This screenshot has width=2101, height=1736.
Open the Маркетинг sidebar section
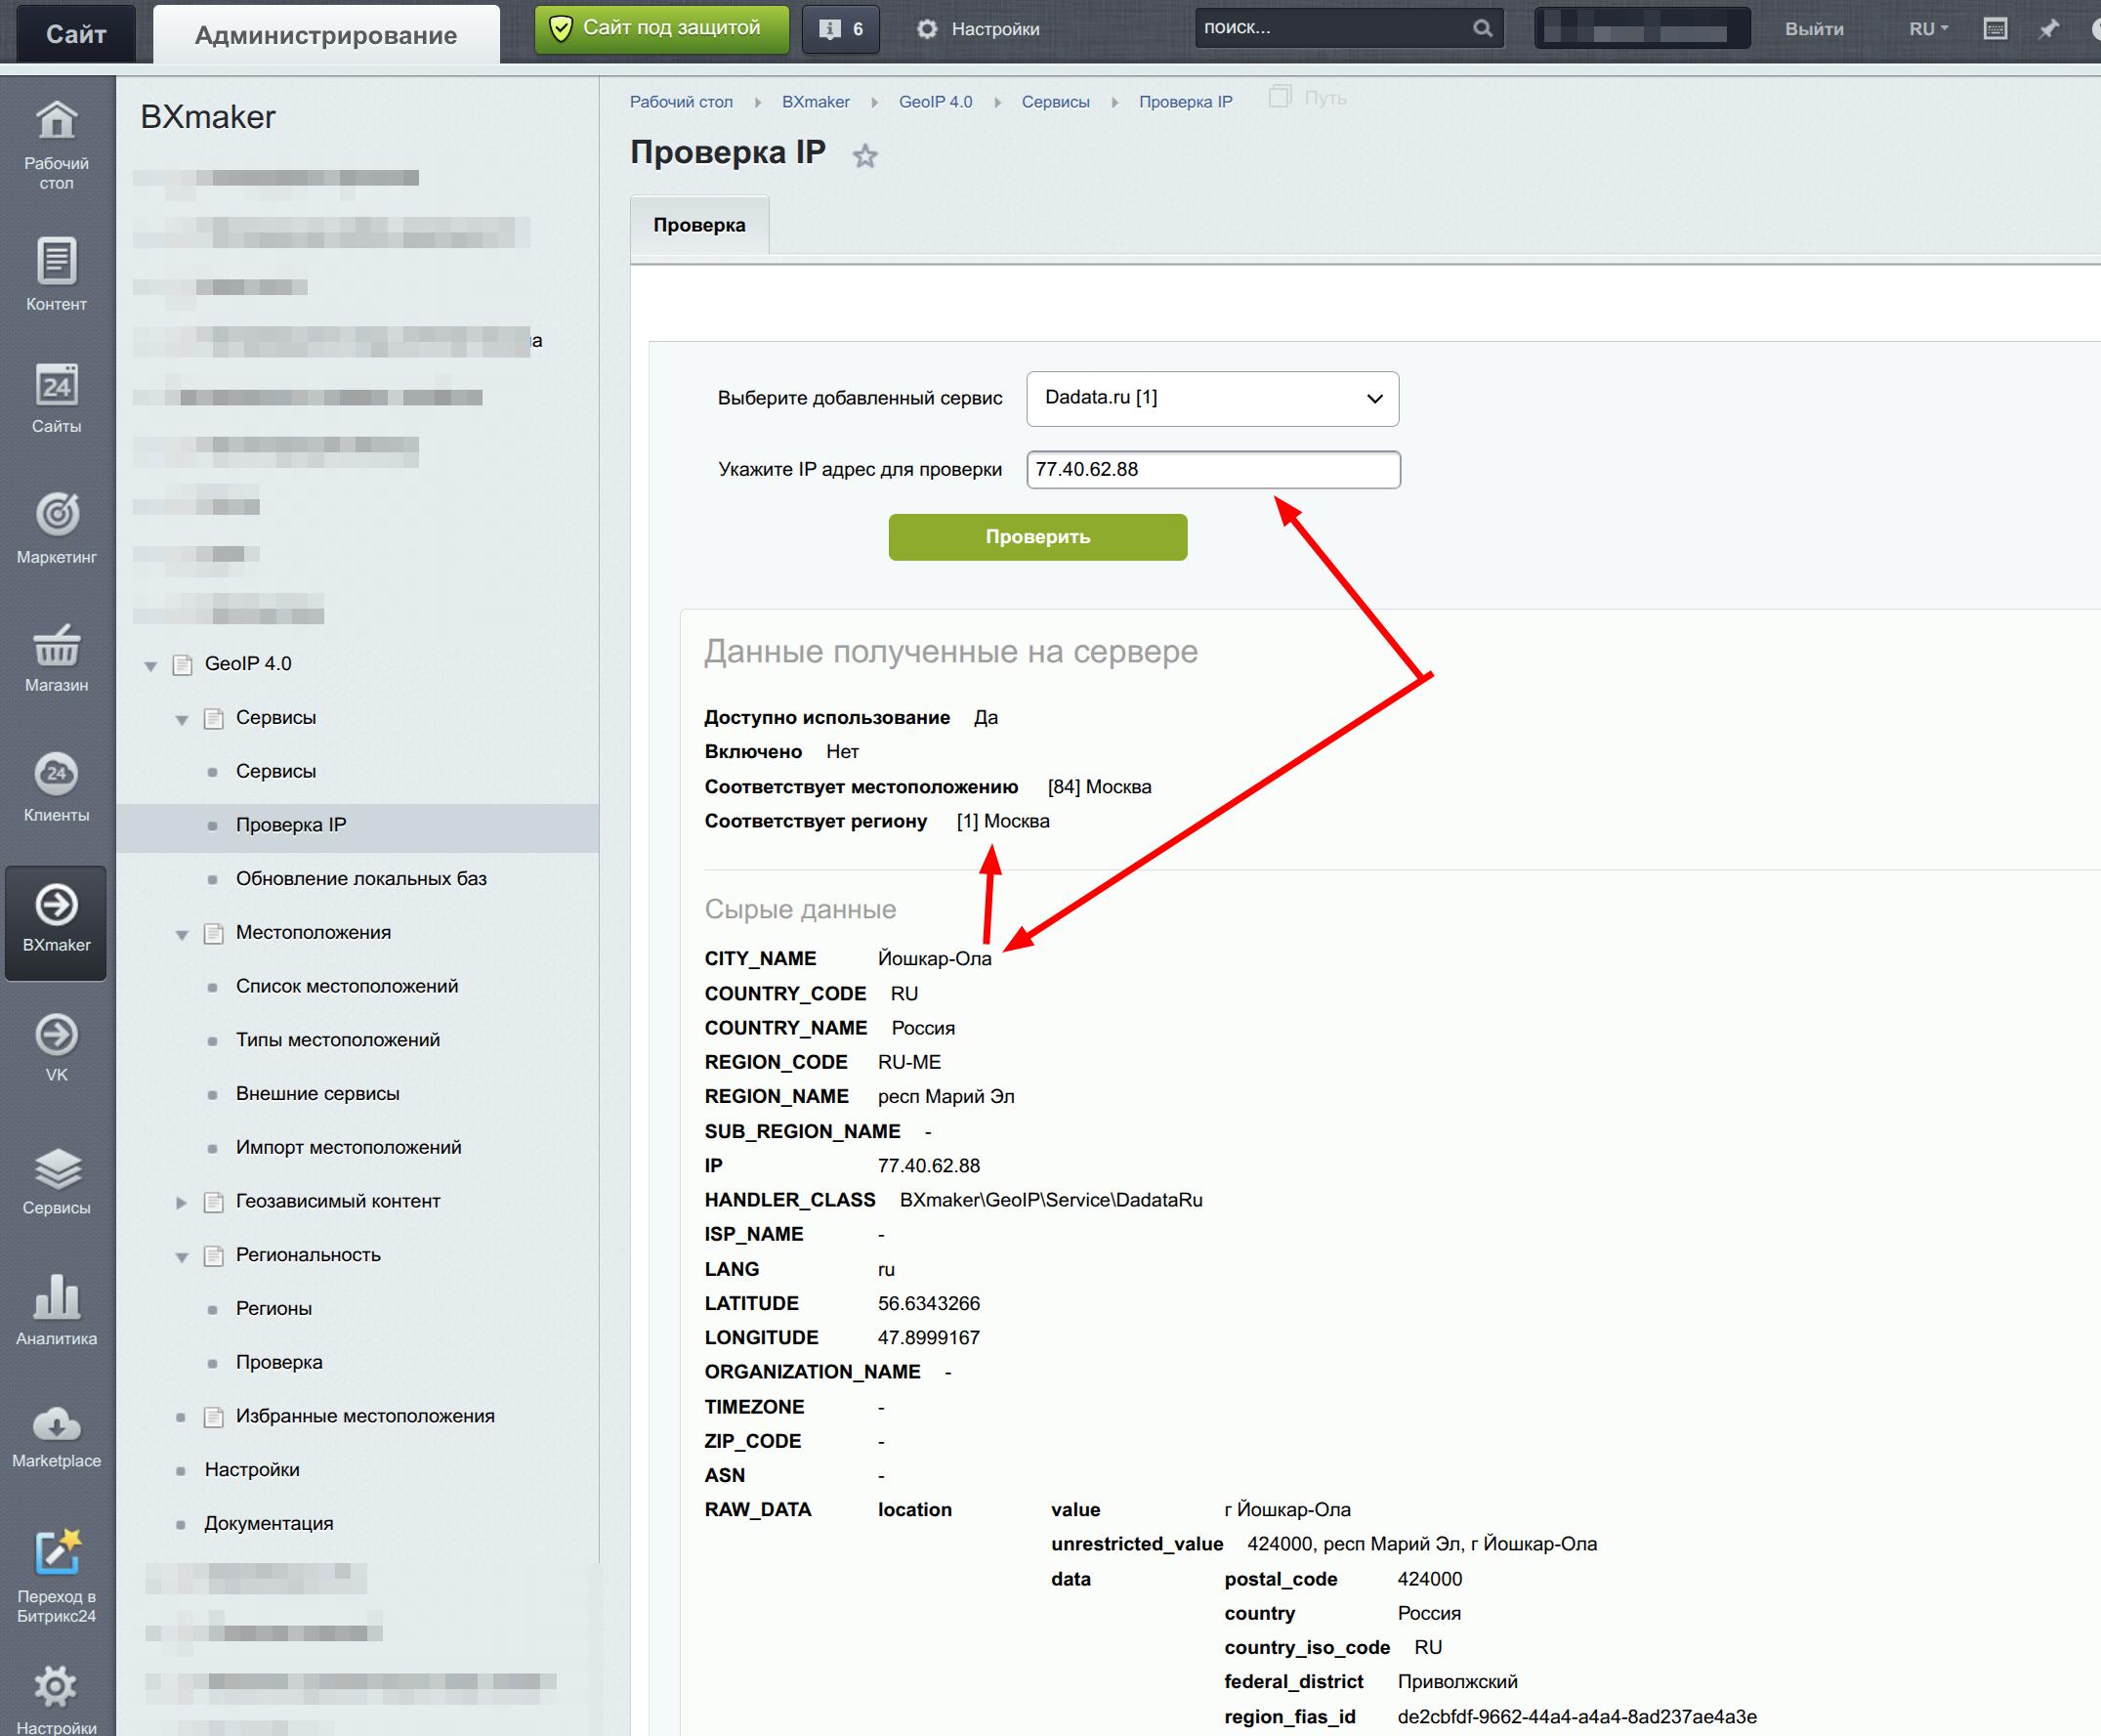click(x=57, y=527)
